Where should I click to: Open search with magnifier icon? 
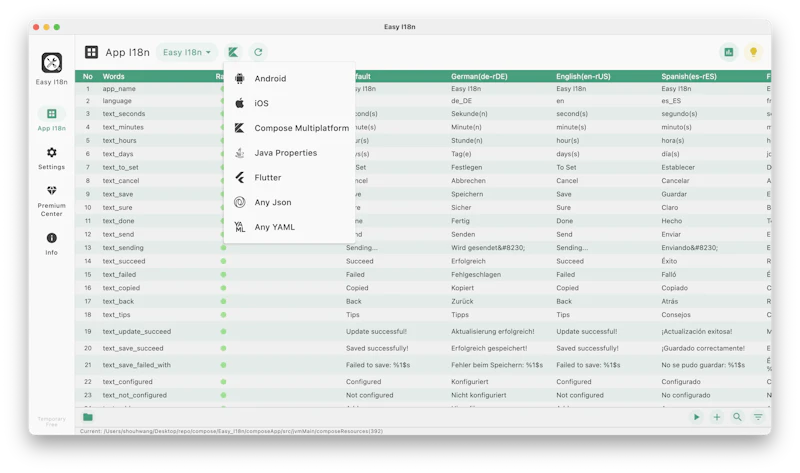(737, 417)
